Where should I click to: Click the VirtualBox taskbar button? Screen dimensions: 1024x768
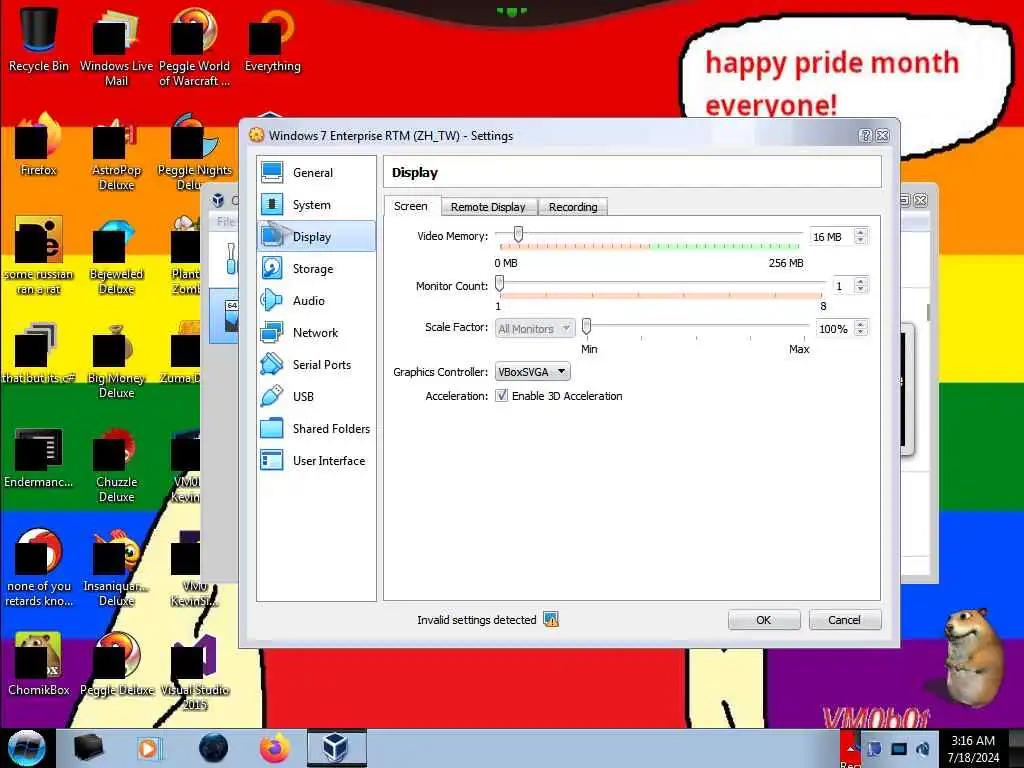(x=336, y=748)
